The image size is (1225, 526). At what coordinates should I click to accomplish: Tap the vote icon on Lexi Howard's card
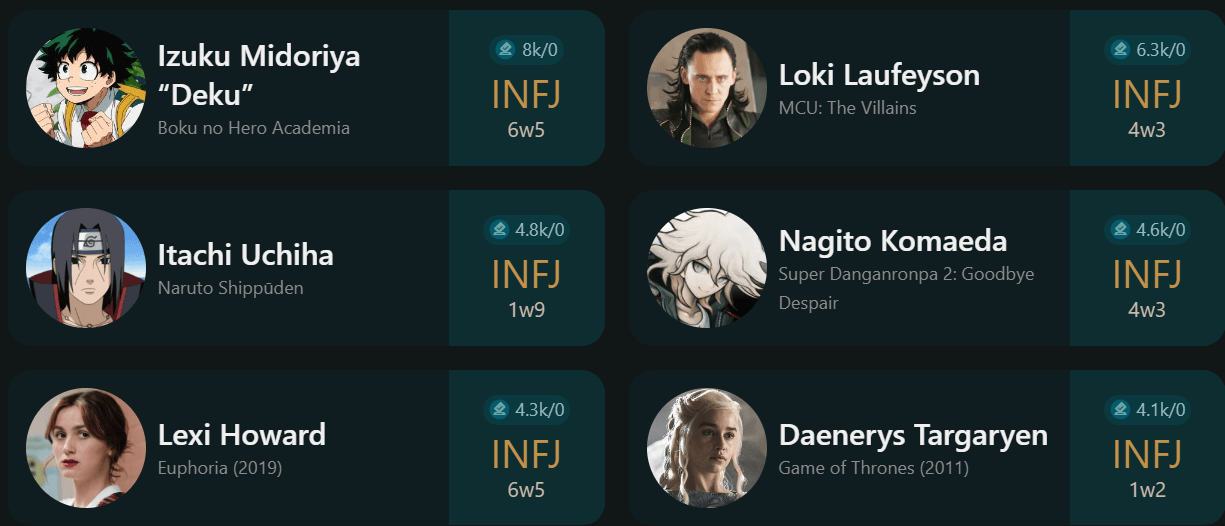pos(500,409)
